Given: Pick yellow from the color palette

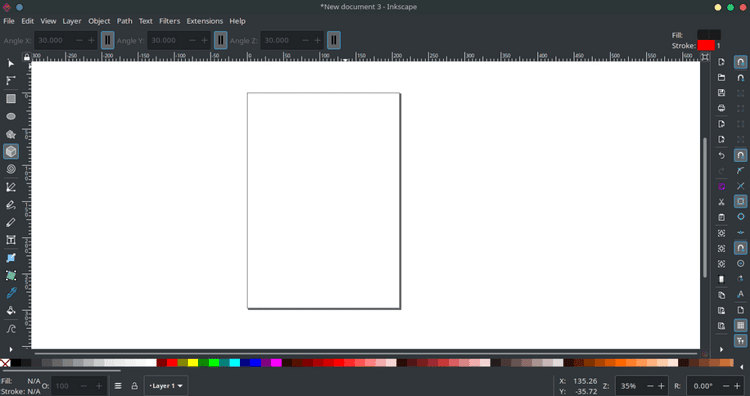Looking at the screenshot, I should (x=193, y=363).
